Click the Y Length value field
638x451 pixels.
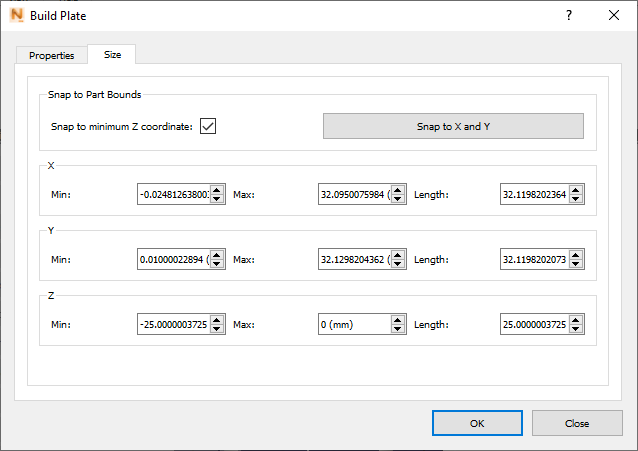click(x=534, y=260)
